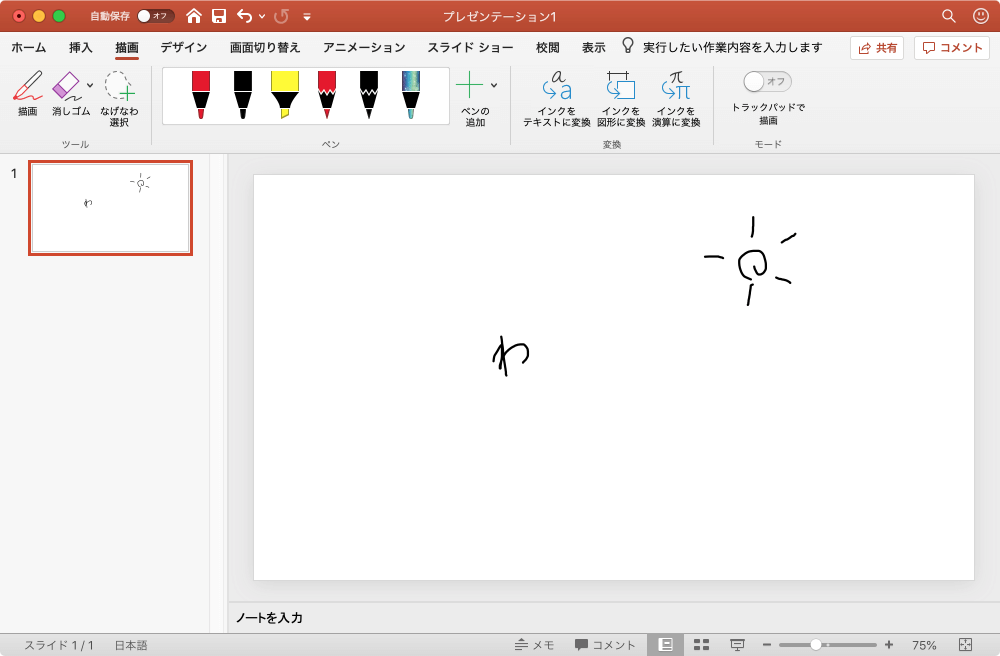Click the zoom in plus button
This screenshot has width=1000, height=656.
coord(888,645)
